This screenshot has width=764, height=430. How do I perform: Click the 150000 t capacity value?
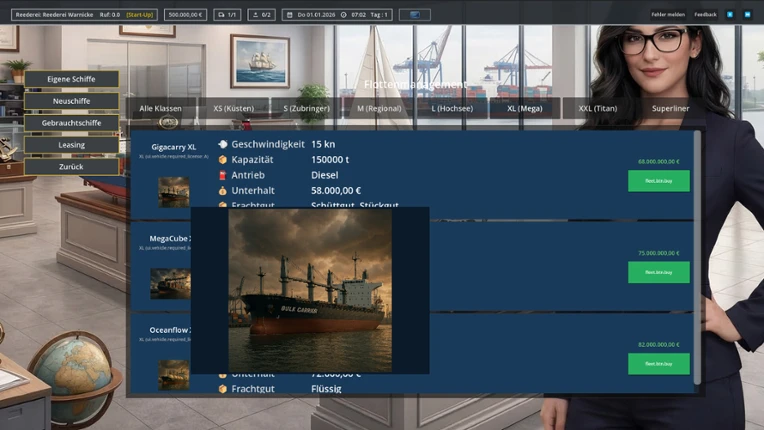330,160
